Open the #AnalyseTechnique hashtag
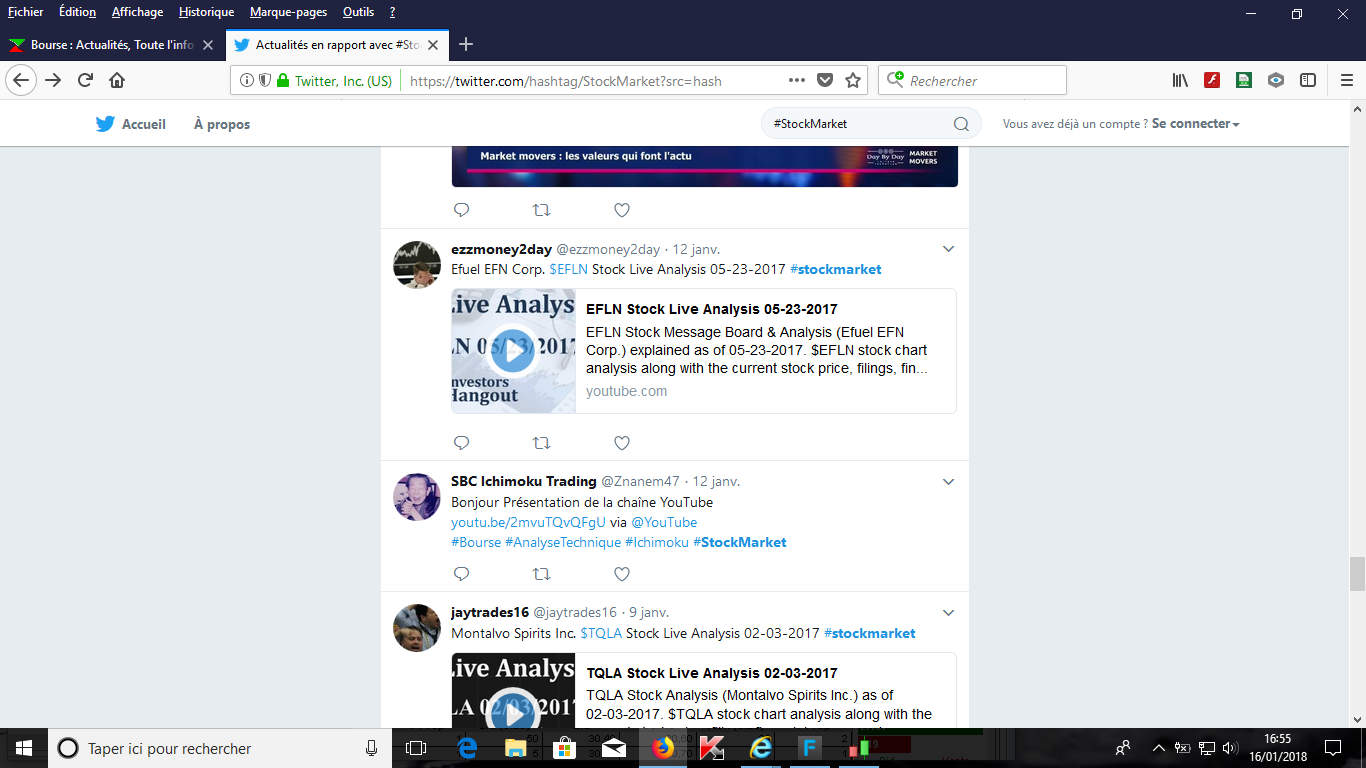Image resolution: width=1366 pixels, height=768 pixels. 563,542
